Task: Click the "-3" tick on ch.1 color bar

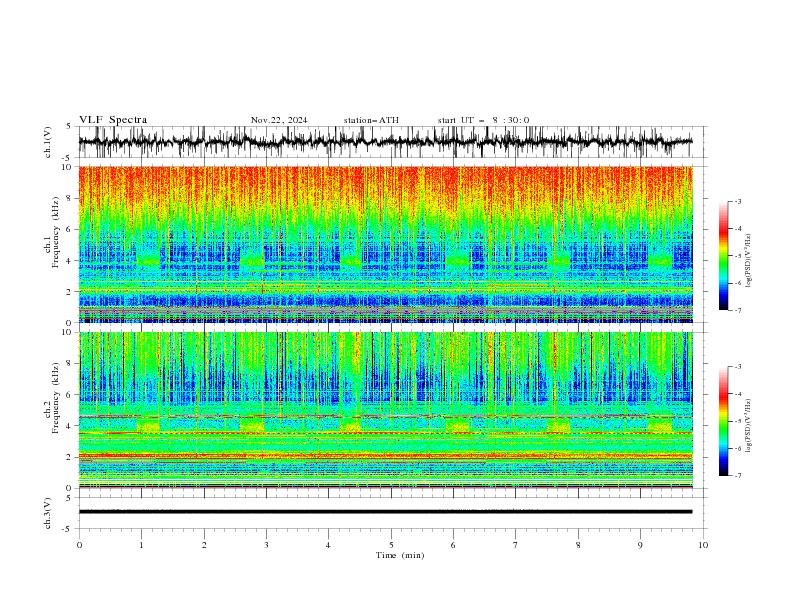Action: coord(737,201)
